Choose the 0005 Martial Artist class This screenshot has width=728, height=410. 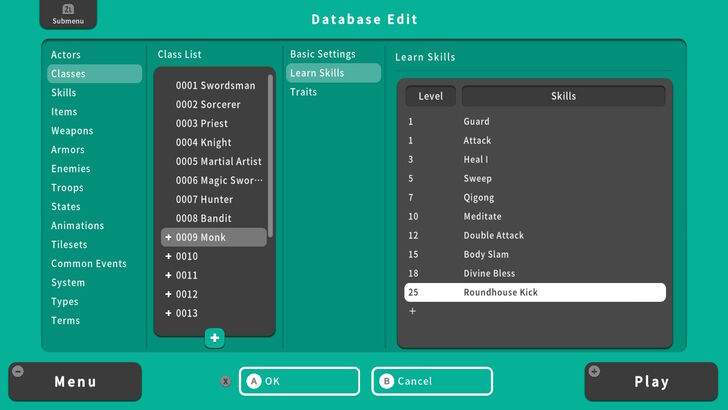click(218, 162)
